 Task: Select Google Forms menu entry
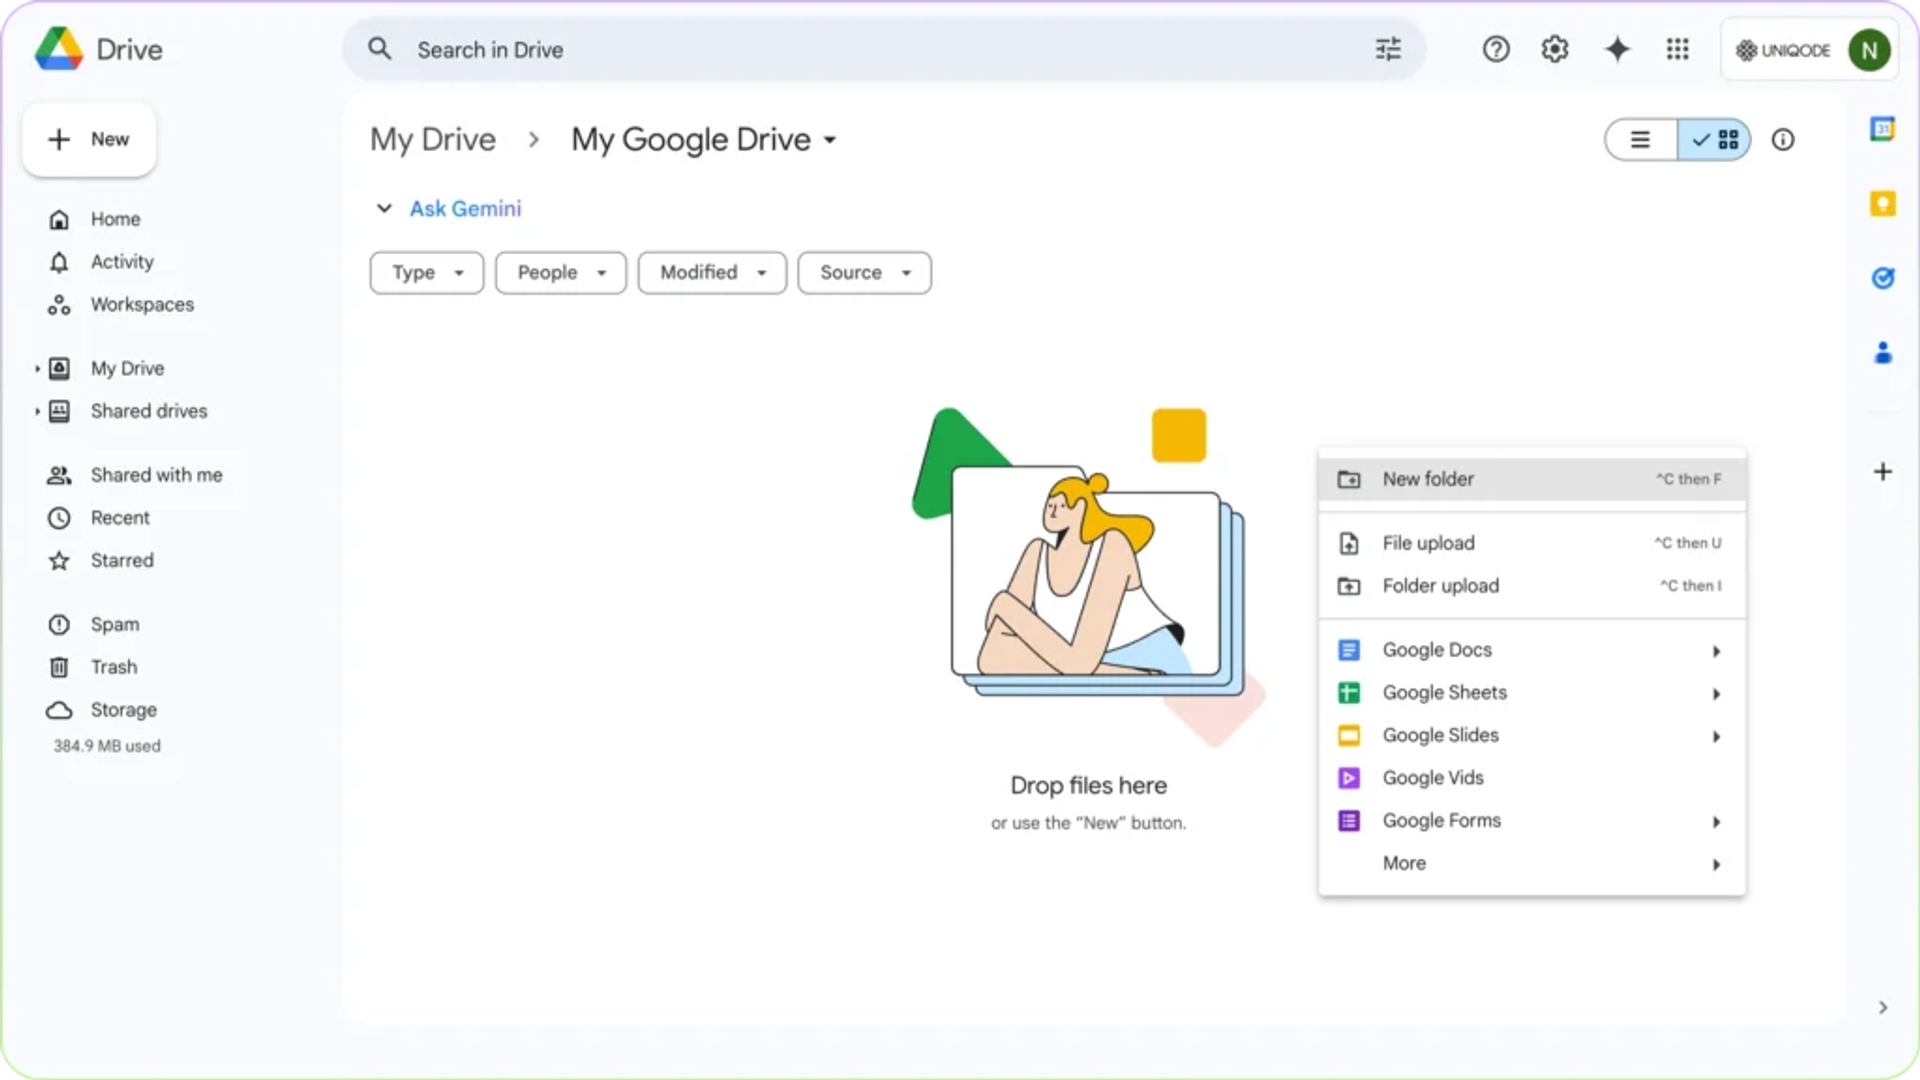[x=1532, y=821]
